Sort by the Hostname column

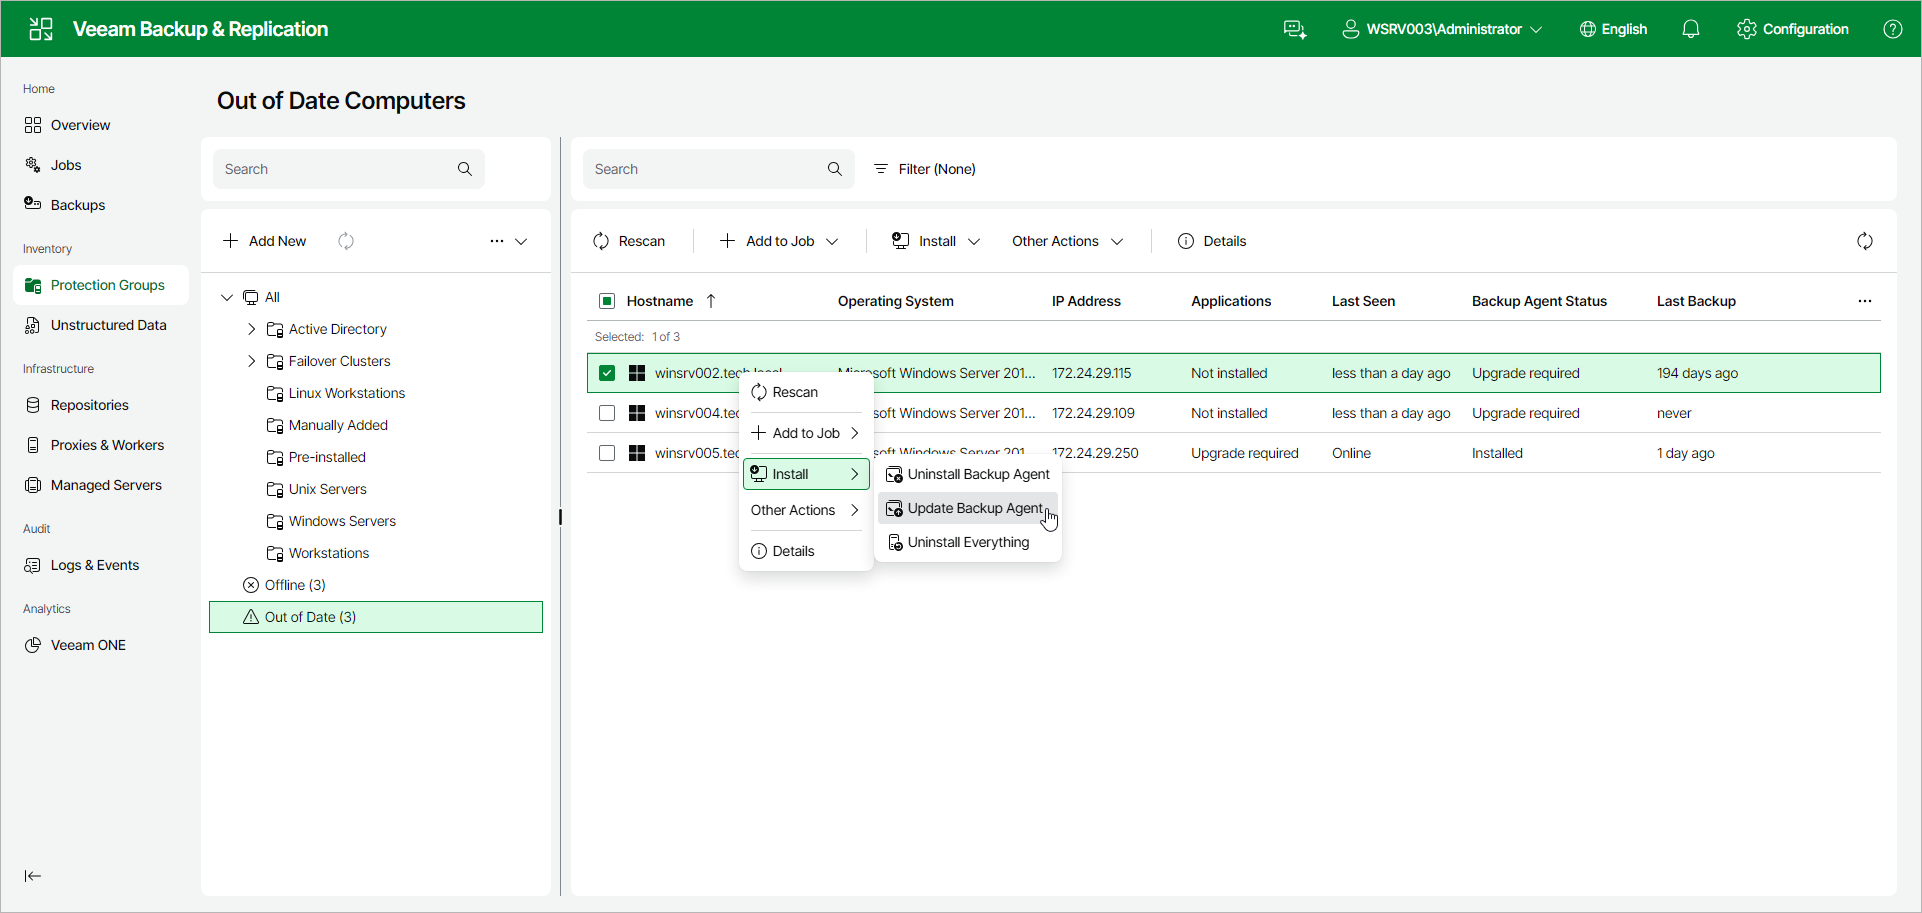point(660,301)
